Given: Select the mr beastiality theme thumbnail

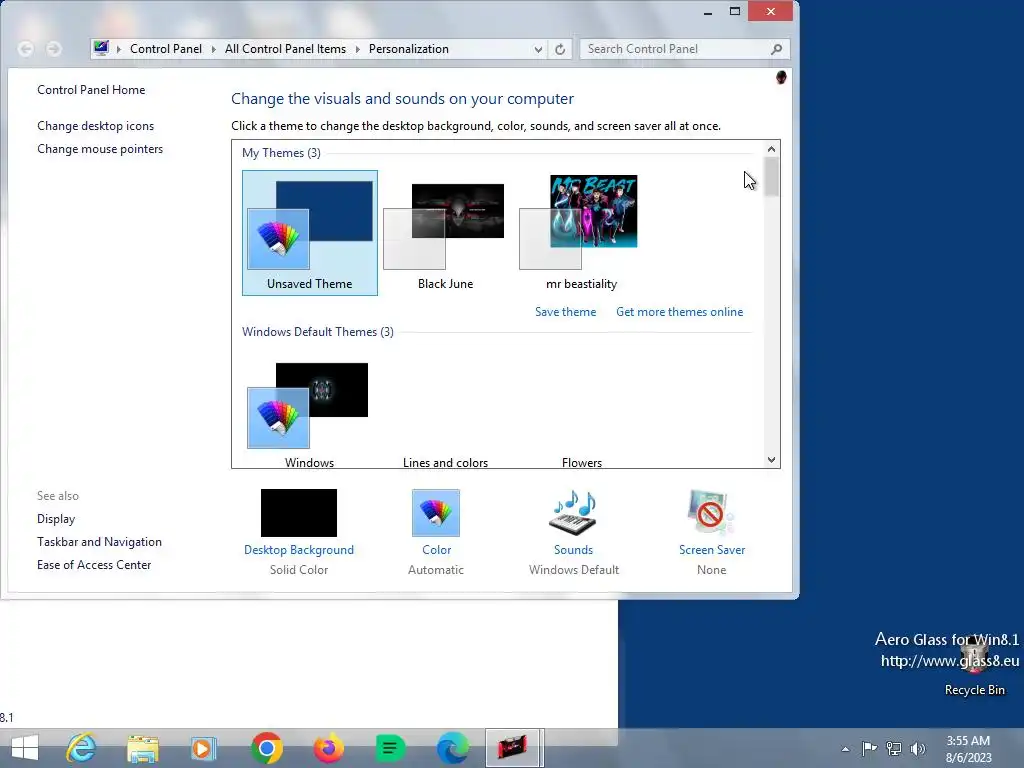Looking at the screenshot, I should coord(581,233).
